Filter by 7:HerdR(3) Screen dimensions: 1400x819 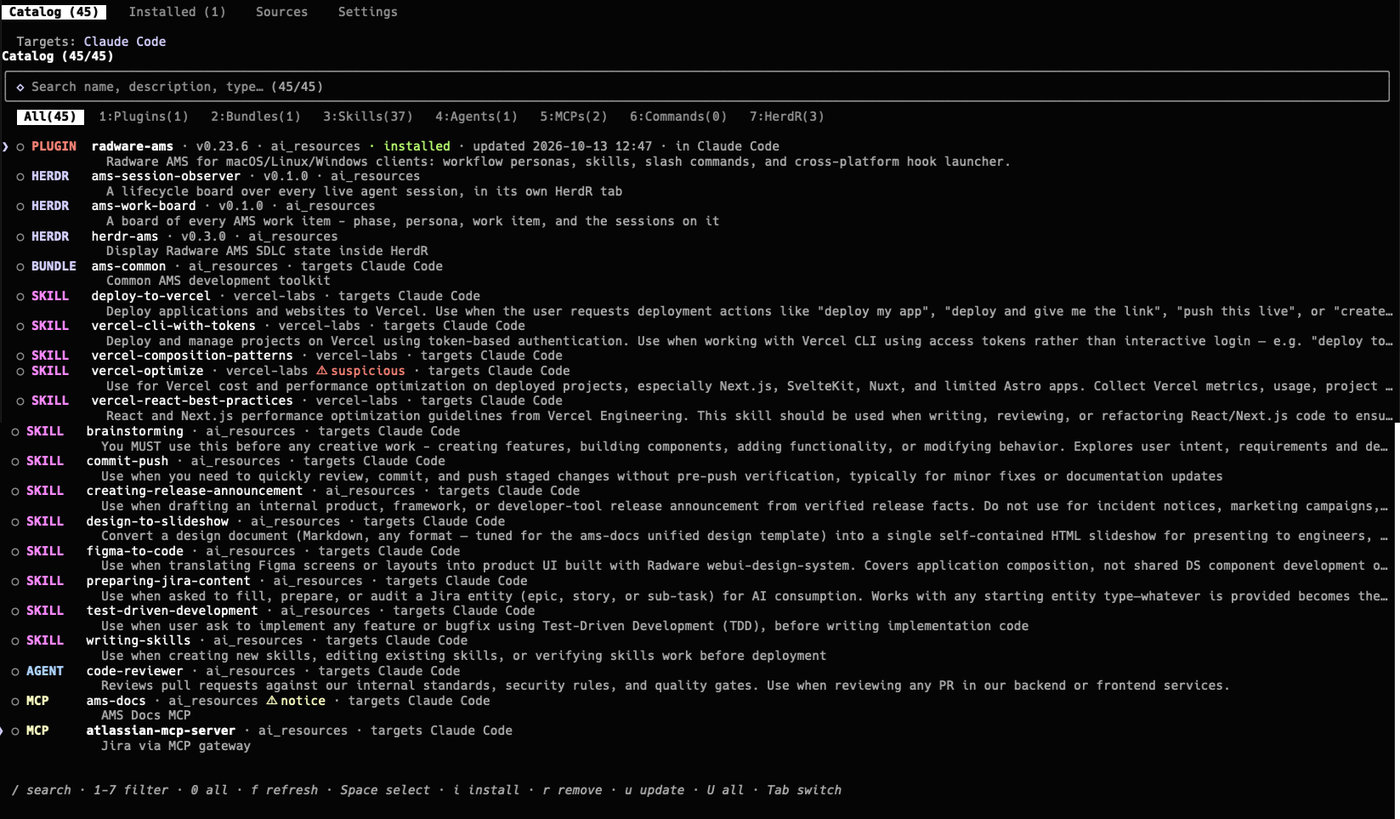(x=787, y=117)
